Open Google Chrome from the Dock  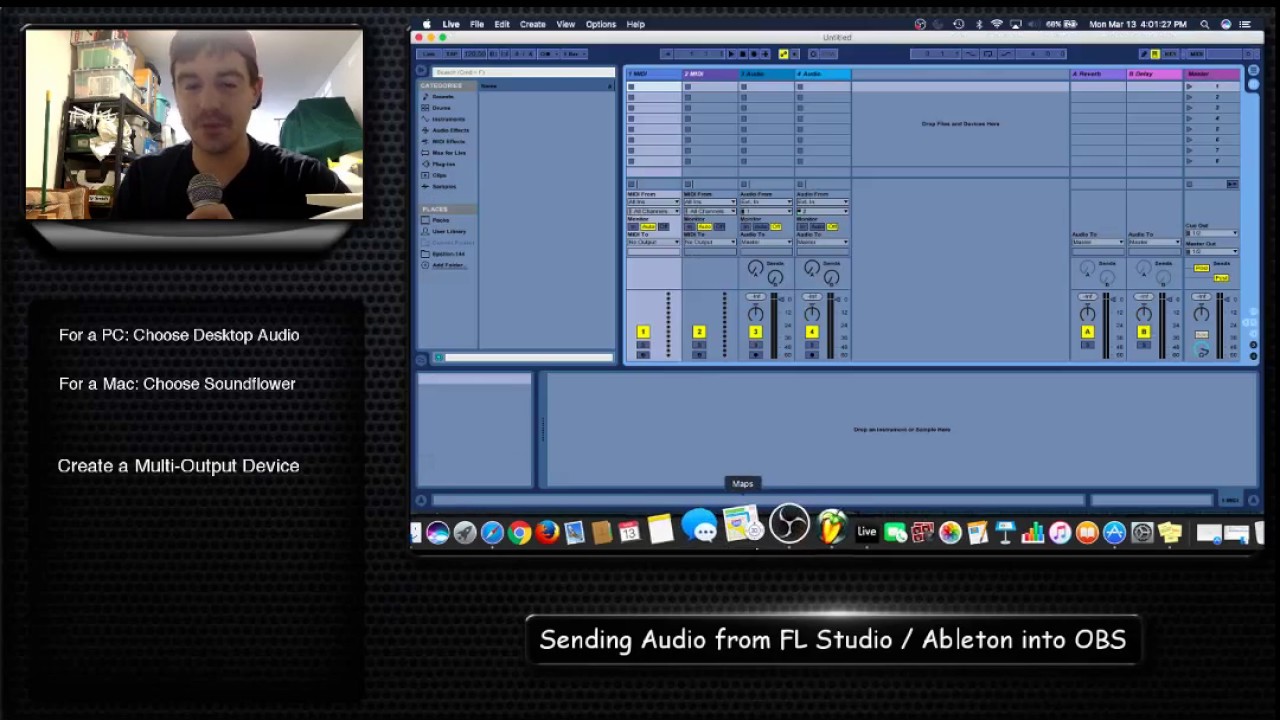[519, 533]
